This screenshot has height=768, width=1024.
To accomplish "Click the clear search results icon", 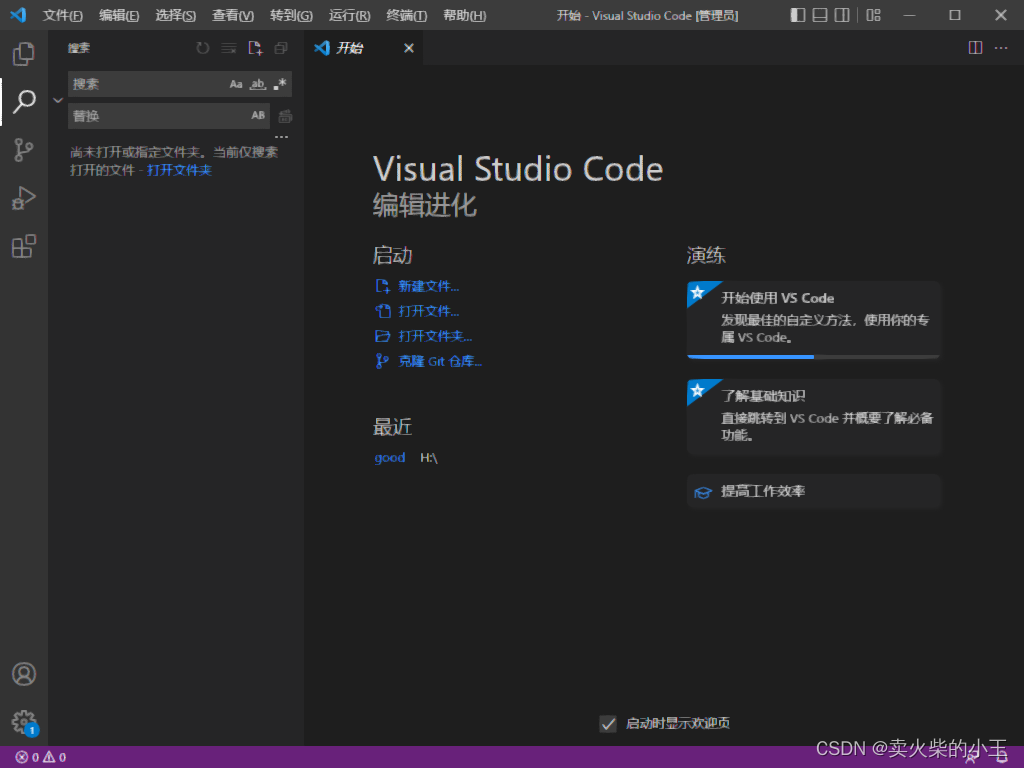I will click(229, 48).
